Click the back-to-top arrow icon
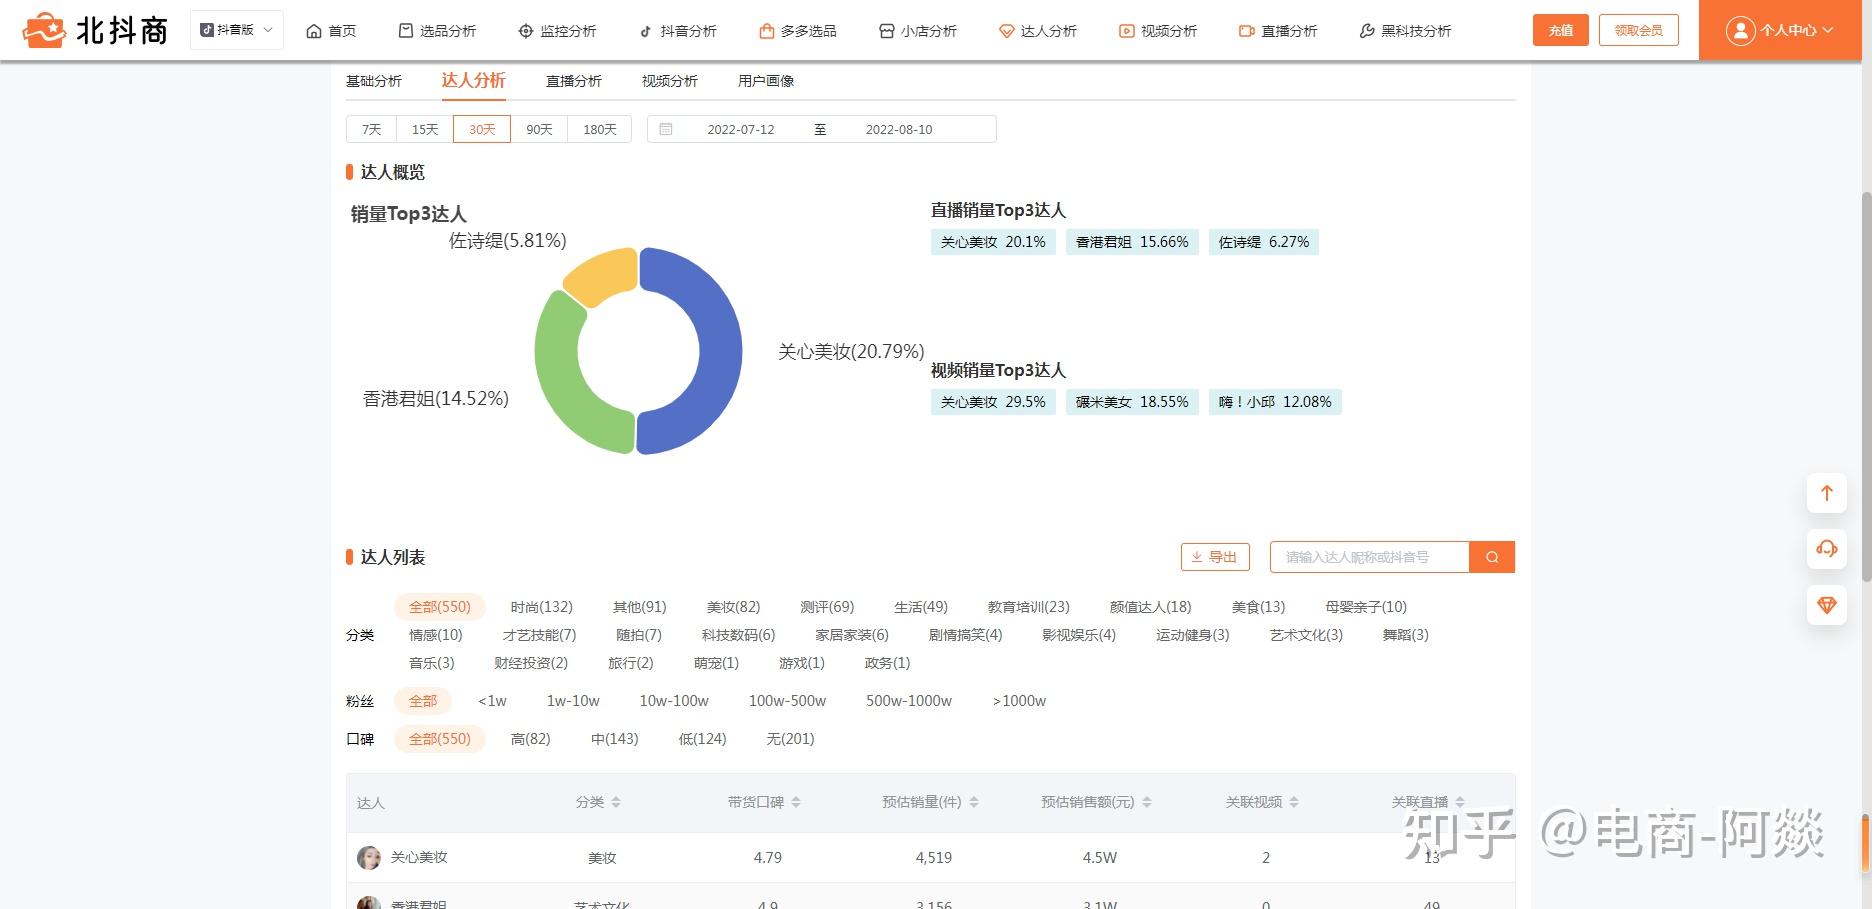This screenshot has width=1872, height=909. [1826, 493]
